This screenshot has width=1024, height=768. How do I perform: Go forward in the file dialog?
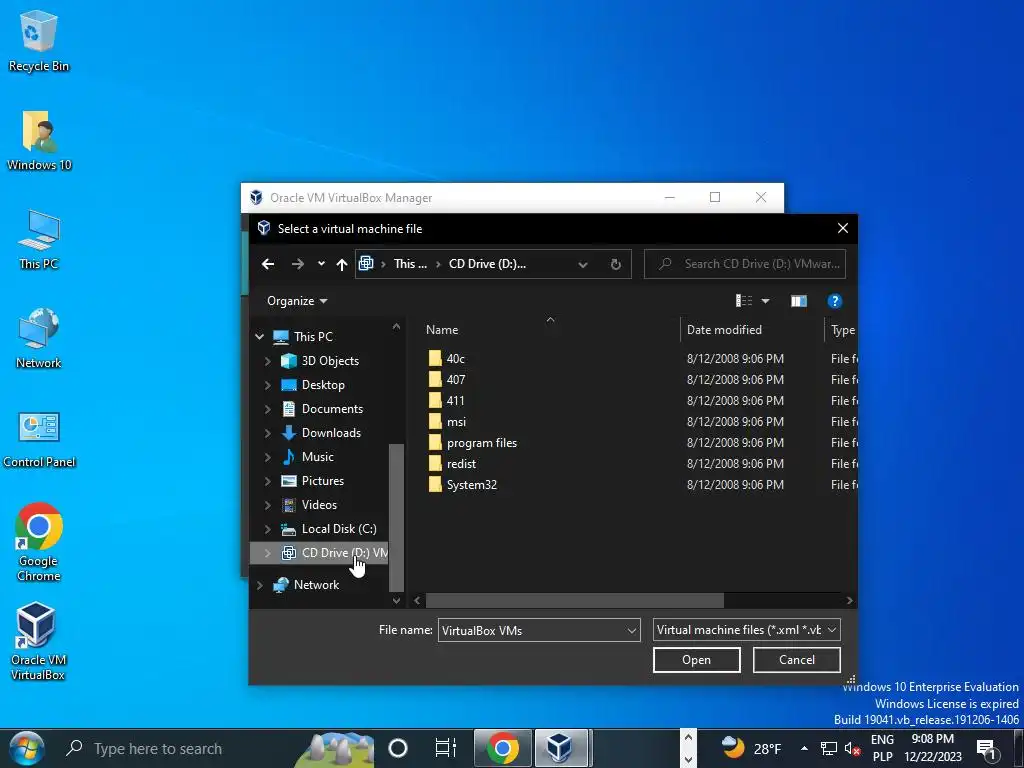pos(298,264)
